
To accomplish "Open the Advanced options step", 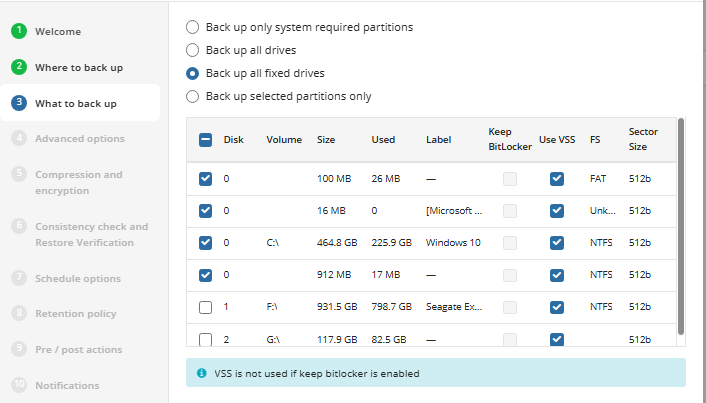I will click(79, 139).
